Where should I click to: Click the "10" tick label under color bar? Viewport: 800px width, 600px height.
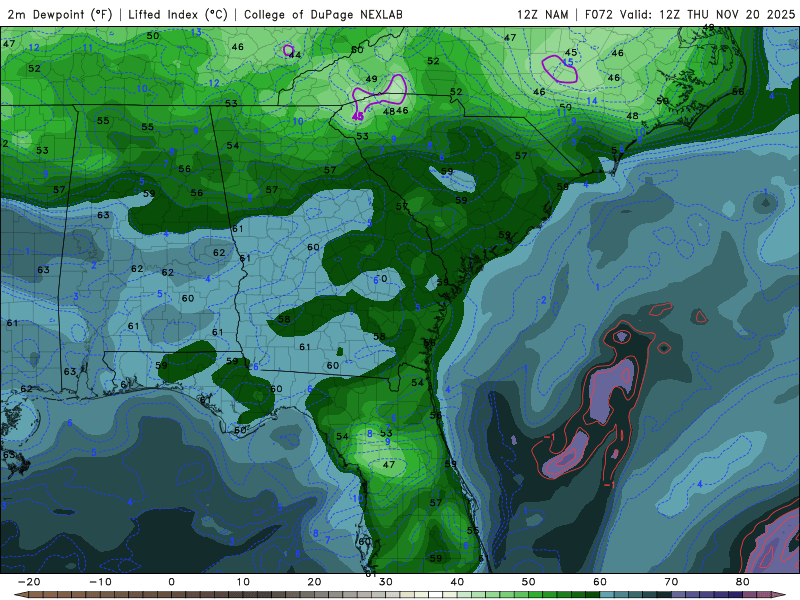click(x=243, y=582)
